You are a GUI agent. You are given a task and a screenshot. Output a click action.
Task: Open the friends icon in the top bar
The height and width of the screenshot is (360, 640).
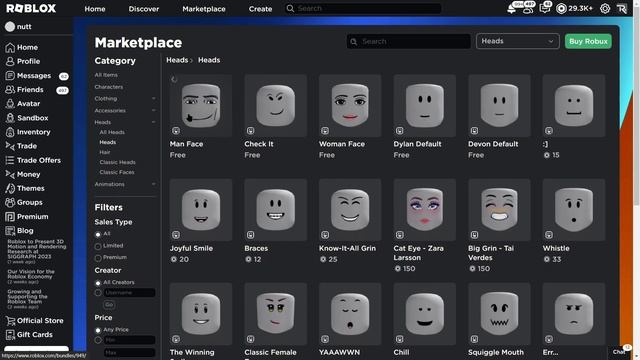tap(527, 9)
